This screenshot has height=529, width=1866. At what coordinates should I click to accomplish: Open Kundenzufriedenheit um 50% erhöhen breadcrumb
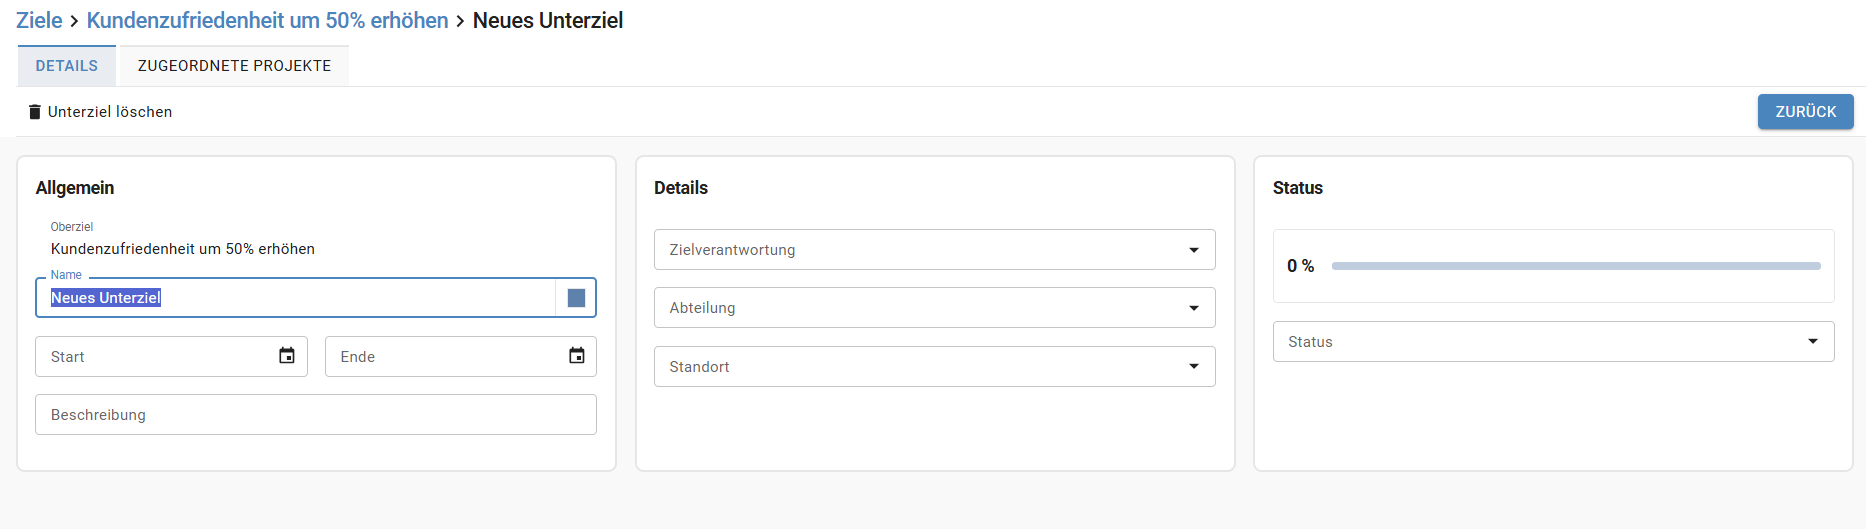click(x=267, y=20)
